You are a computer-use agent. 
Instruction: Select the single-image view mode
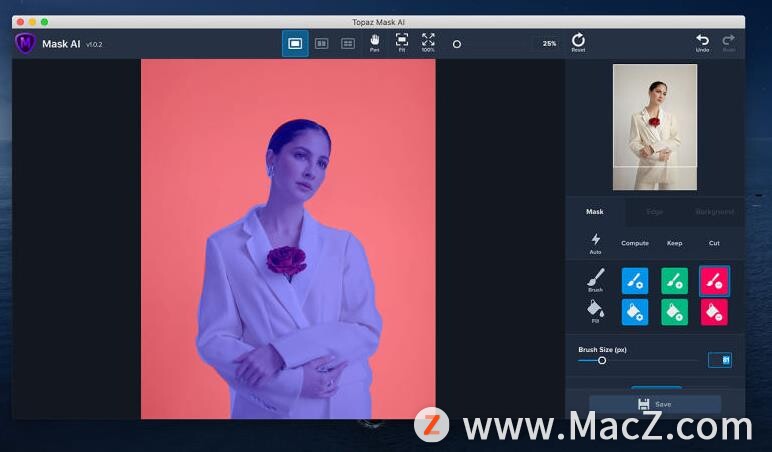coord(295,44)
